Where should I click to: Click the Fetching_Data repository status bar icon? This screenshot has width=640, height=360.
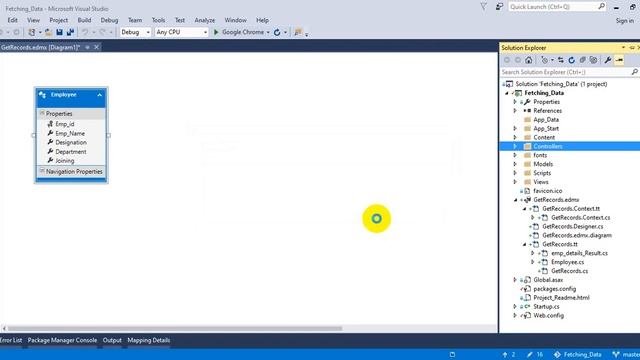[x=557, y=355]
